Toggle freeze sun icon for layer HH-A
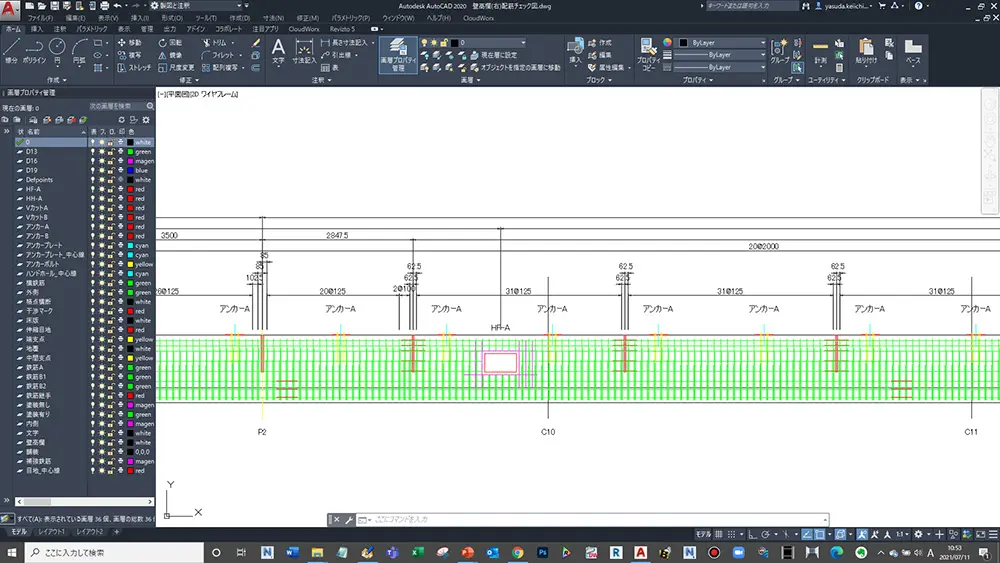The image size is (1000, 563). tap(101, 199)
